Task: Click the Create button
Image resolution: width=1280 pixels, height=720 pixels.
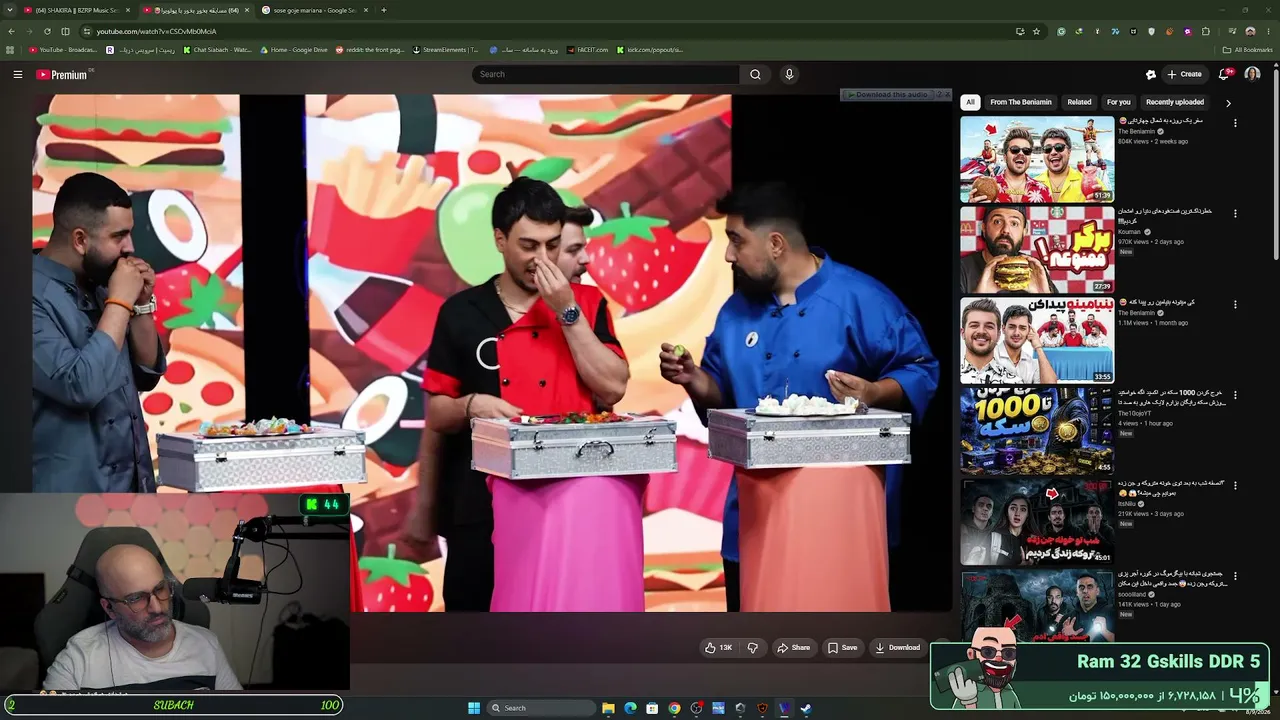Action: pos(1184,74)
